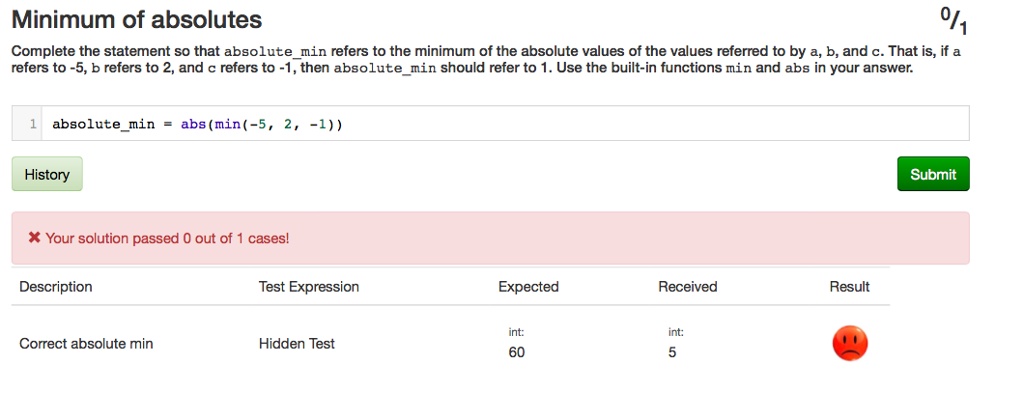Click the red sad face result icon
1024x420 pixels.
point(850,343)
